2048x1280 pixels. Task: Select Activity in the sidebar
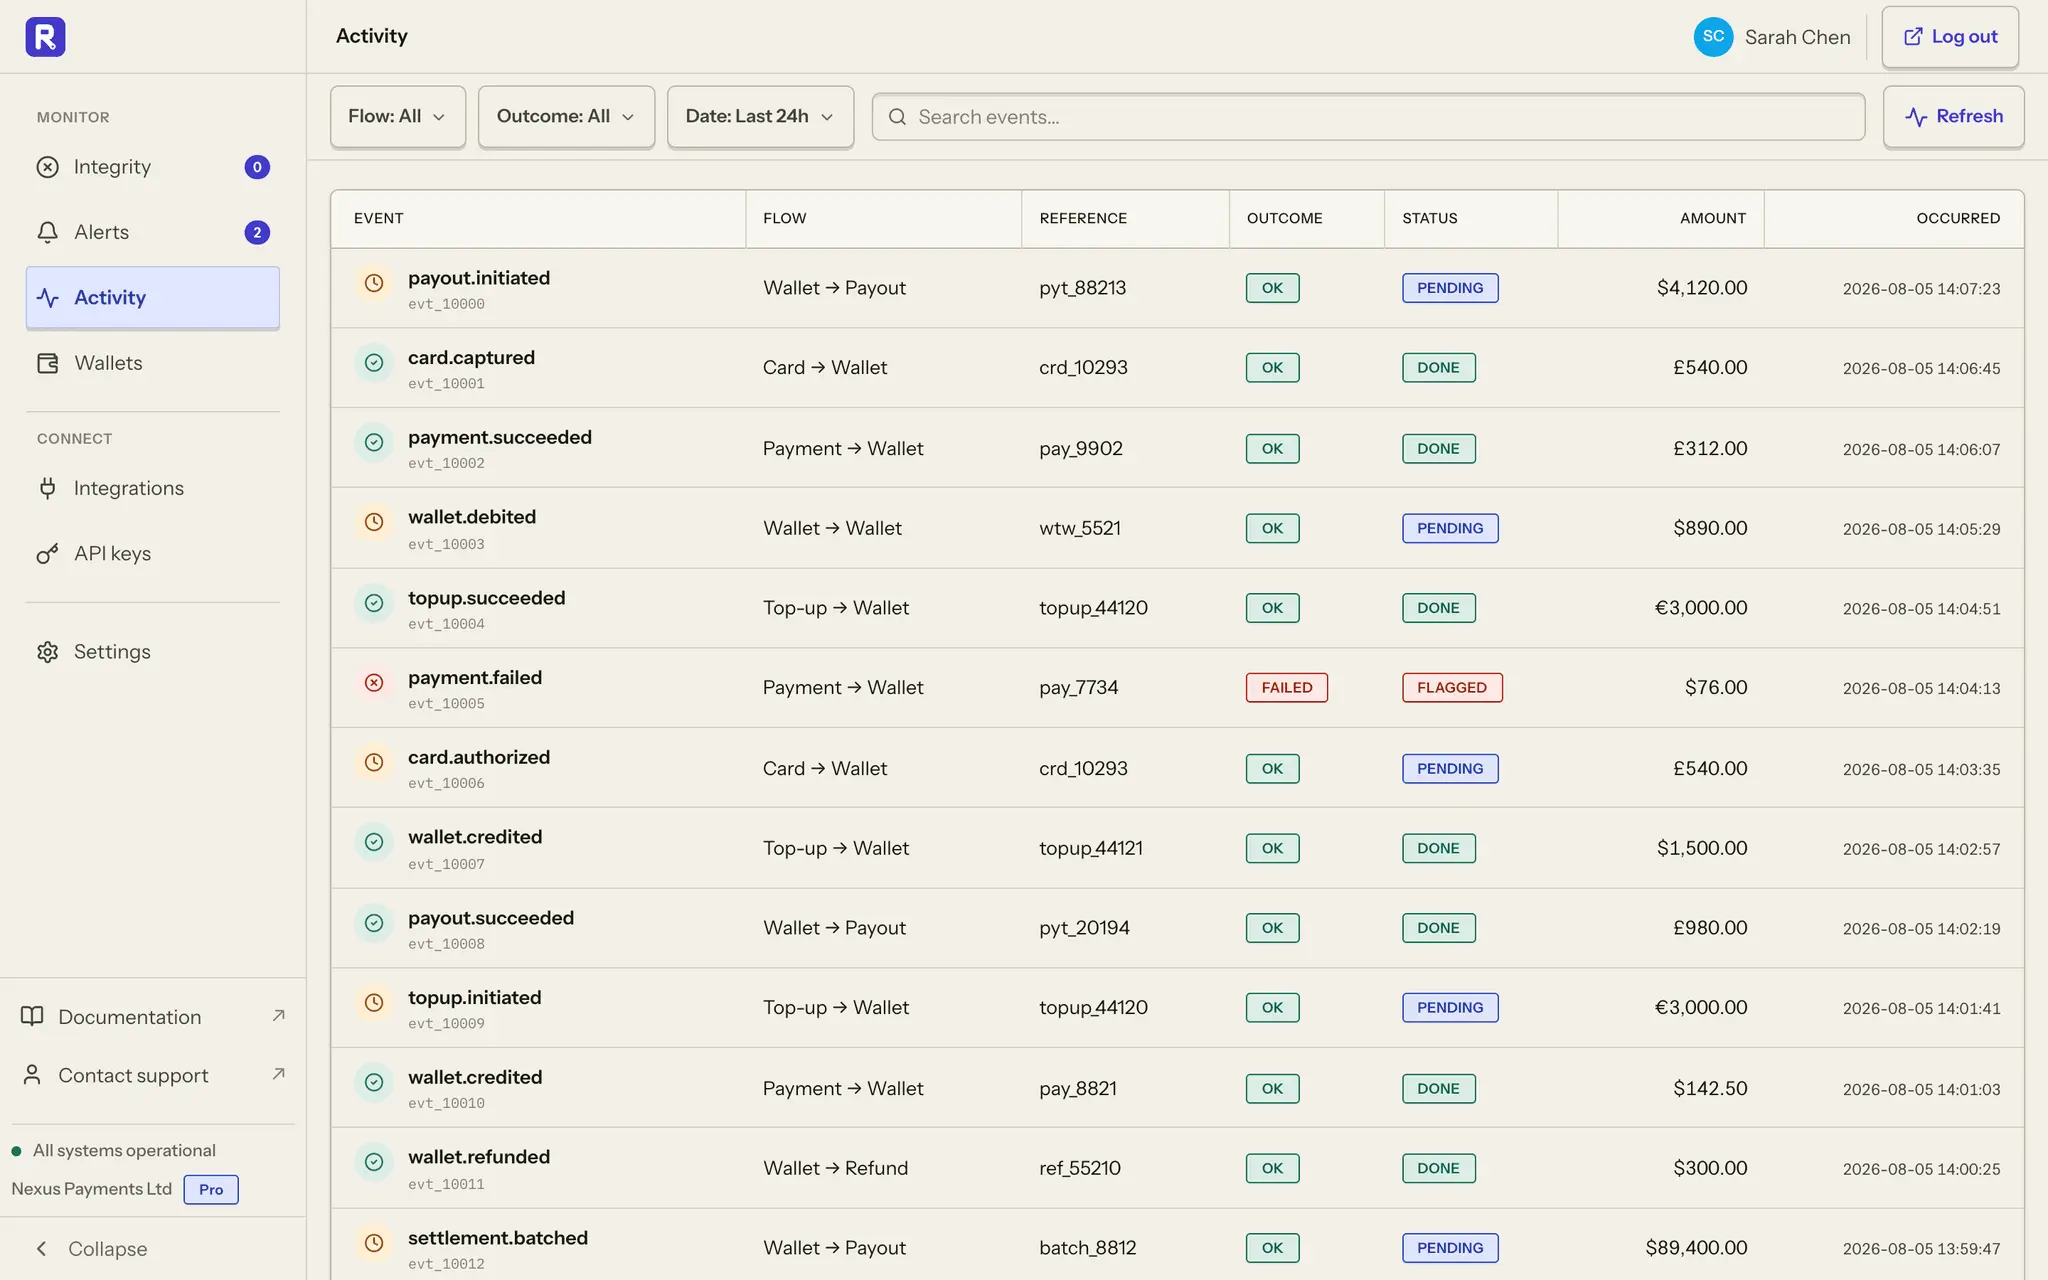tap(153, 298)
